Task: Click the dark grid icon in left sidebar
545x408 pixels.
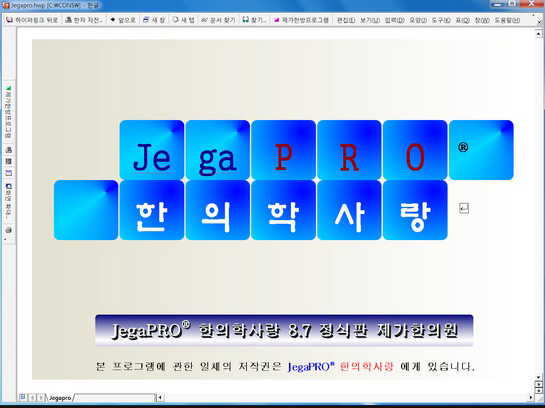Action: (8, 161)
